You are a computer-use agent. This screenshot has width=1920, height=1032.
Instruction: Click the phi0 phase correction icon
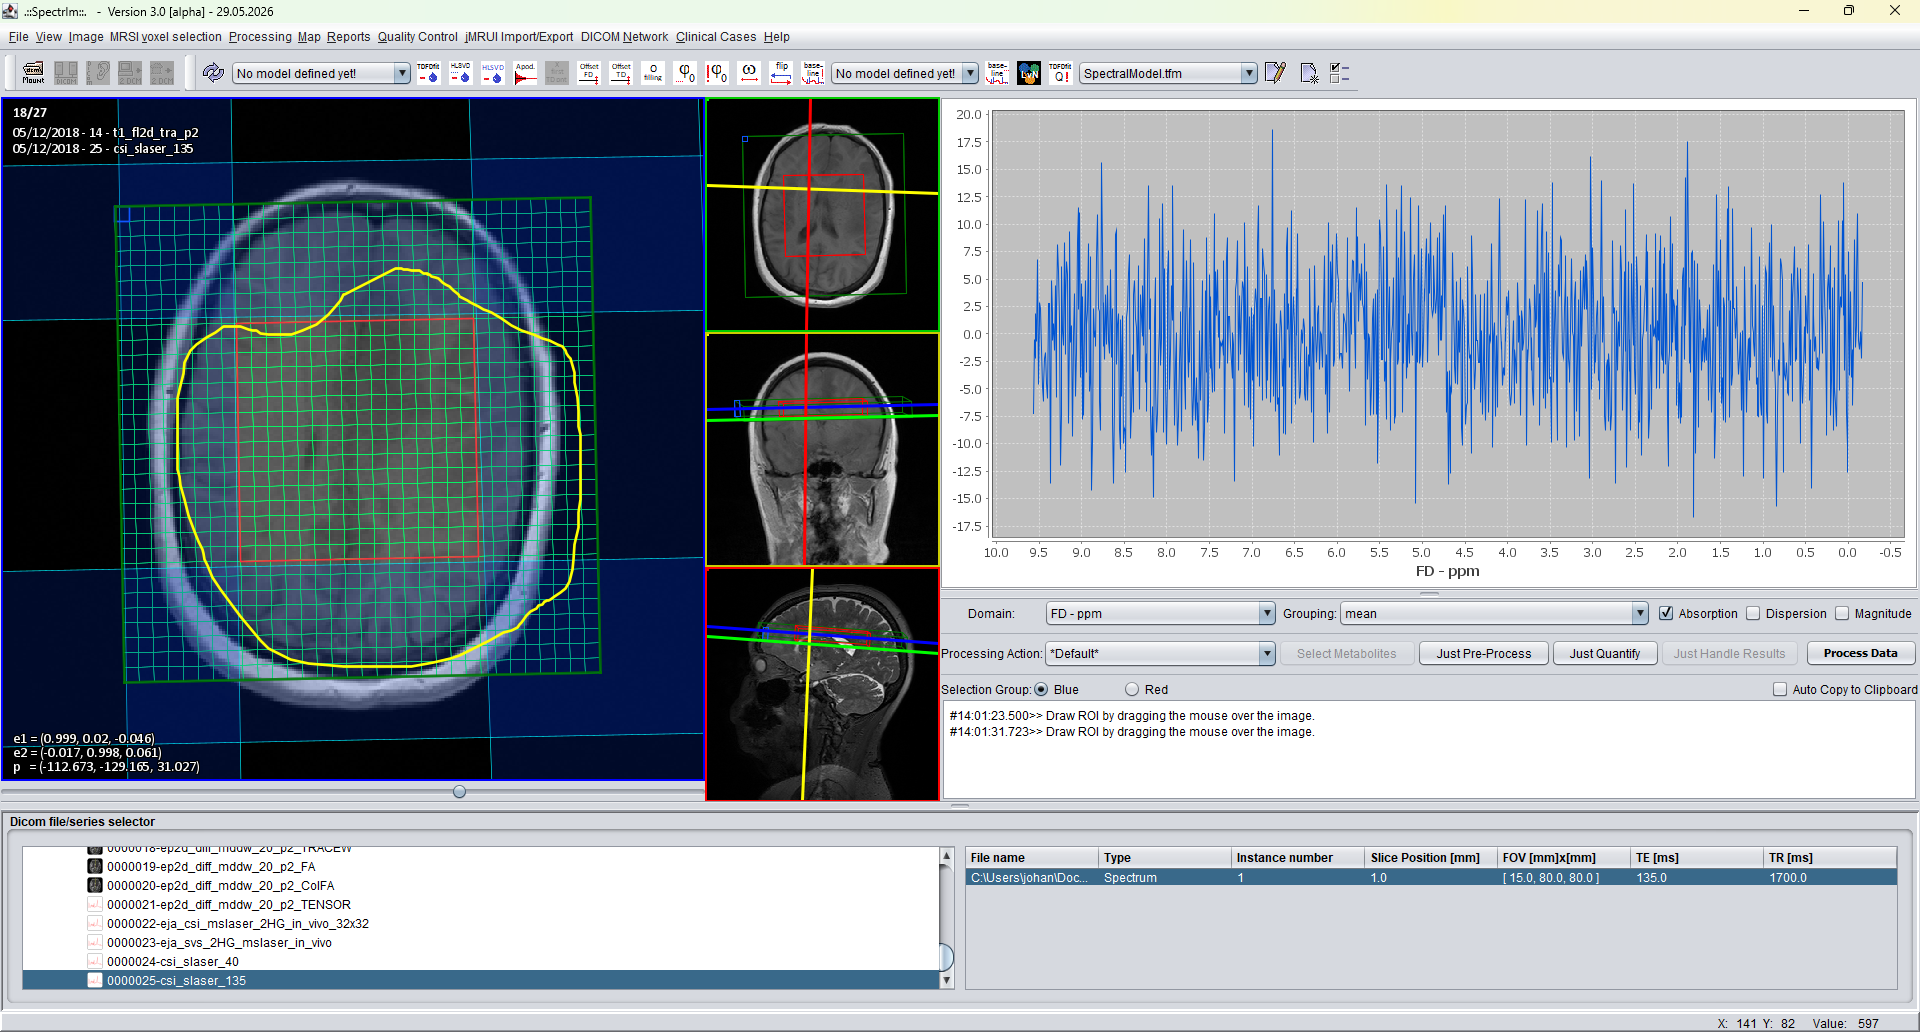point(685,73)
